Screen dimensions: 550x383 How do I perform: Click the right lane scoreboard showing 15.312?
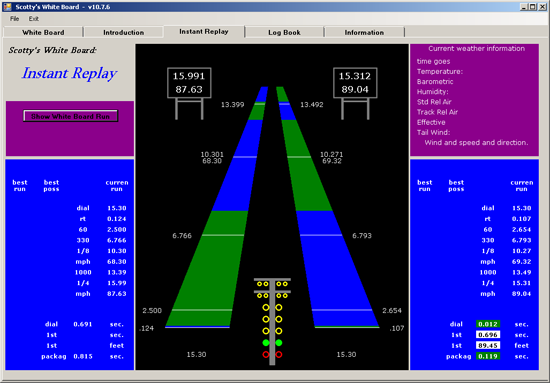[x=355, y=83]
